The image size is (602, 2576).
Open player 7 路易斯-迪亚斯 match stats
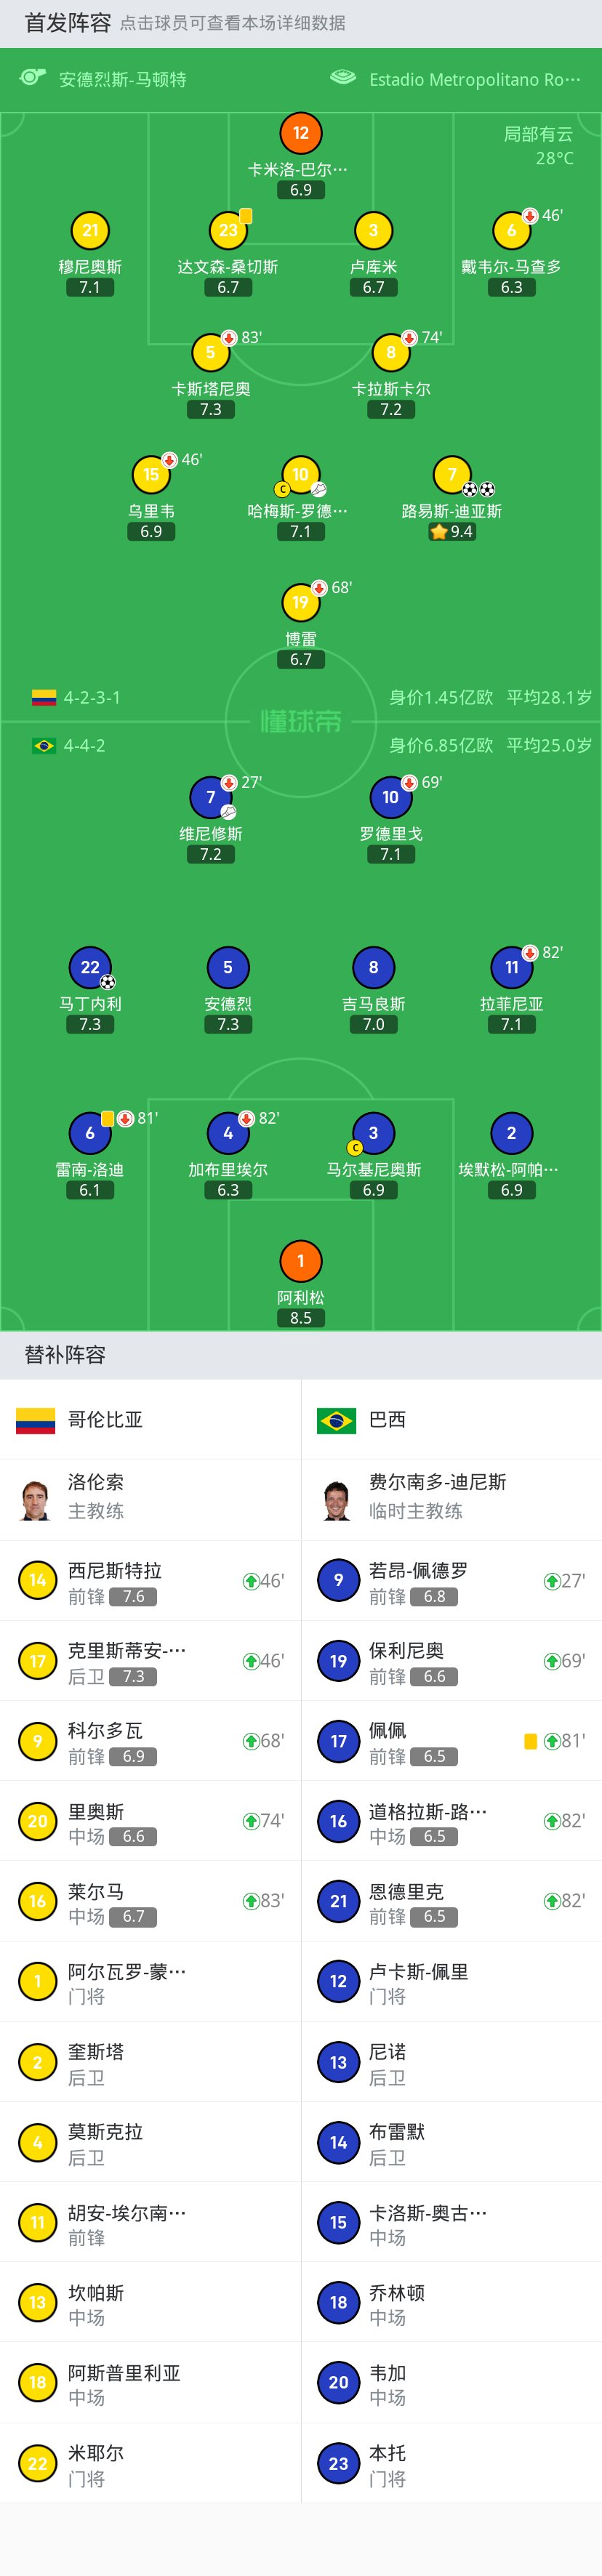click(452, 475)
